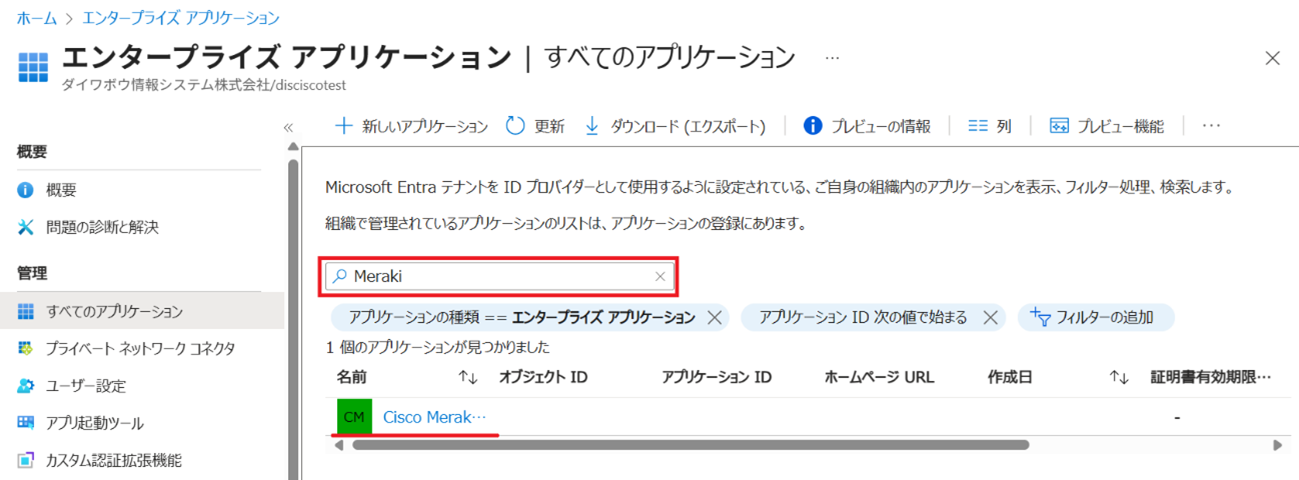Remove the application type filter pill
The width and height of the screenshot is (1299, 480).
click(714, 318)
